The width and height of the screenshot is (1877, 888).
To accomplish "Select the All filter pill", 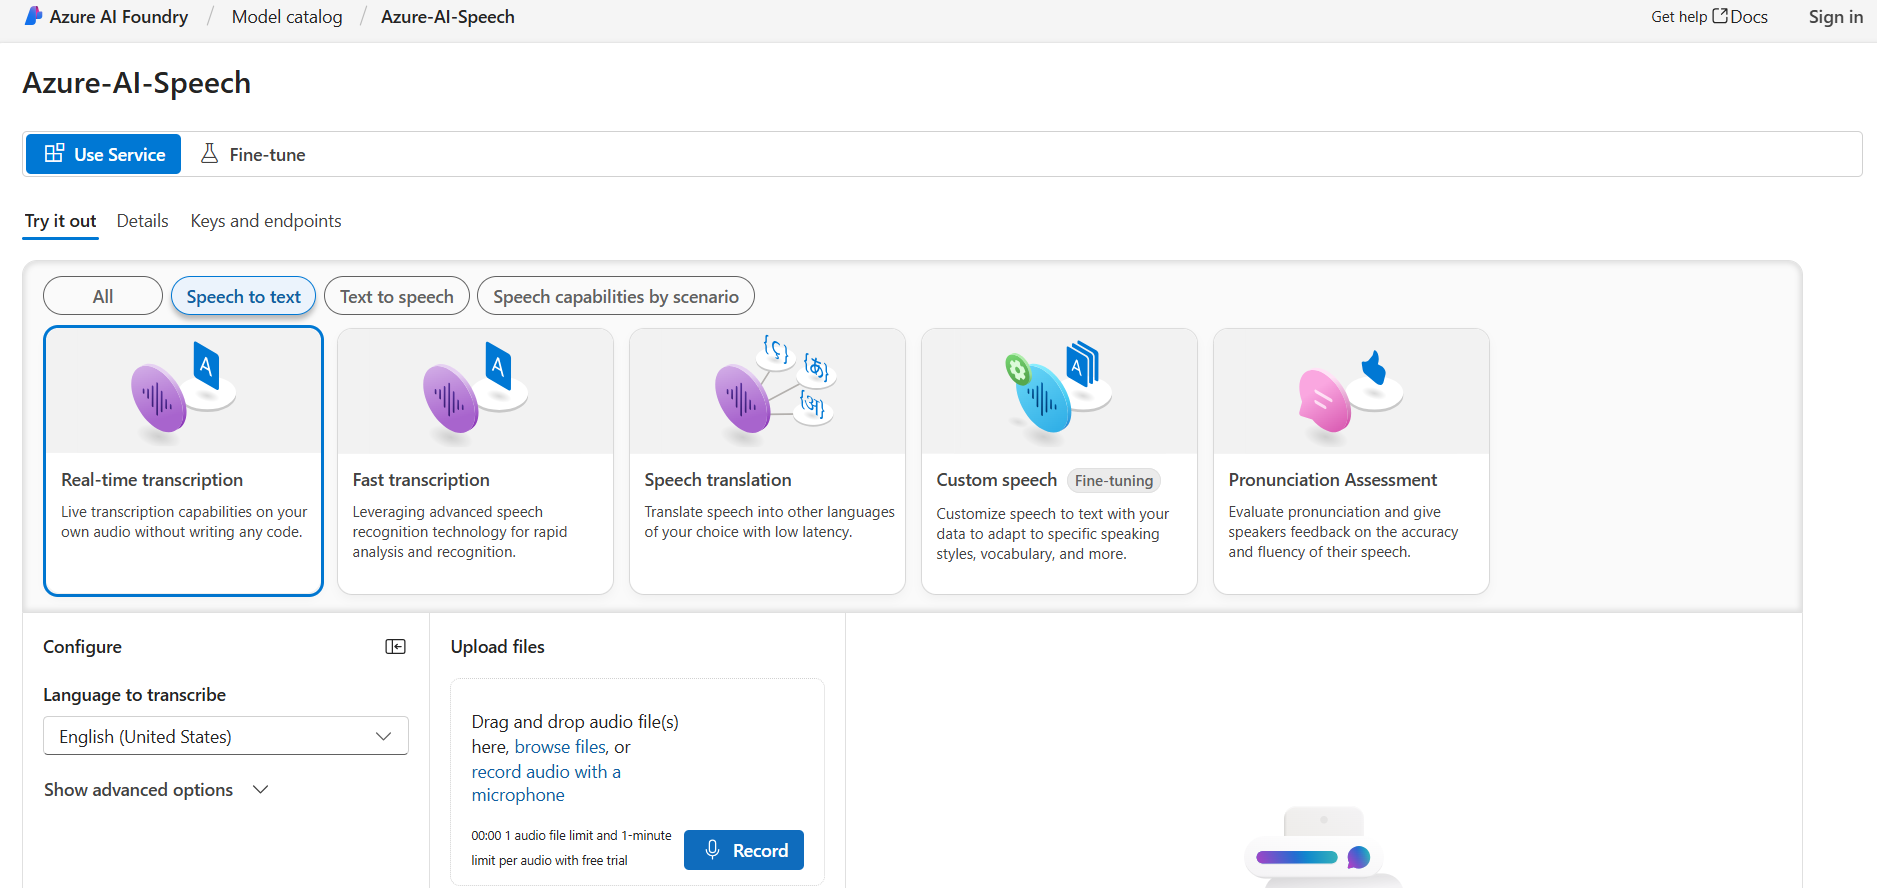I will [x=103, y=296].
